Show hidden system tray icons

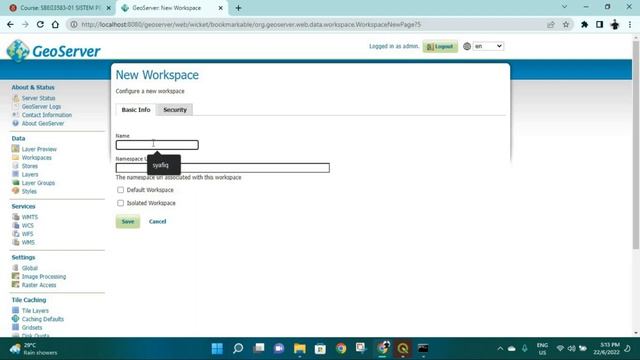(x=500, y=348)
